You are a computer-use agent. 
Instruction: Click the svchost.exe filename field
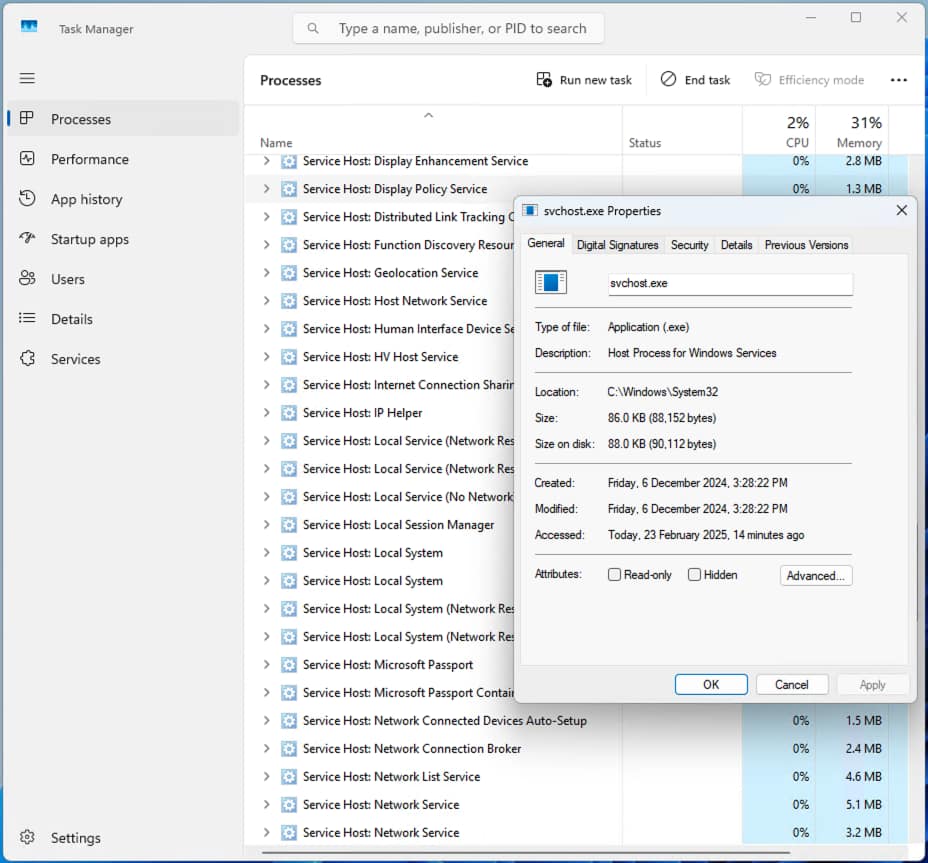729,283
